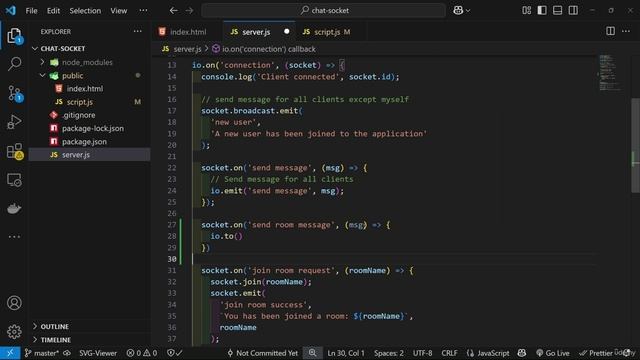Open the Edit menu
This screenshot has width=640, height=360.
[53, 11]
